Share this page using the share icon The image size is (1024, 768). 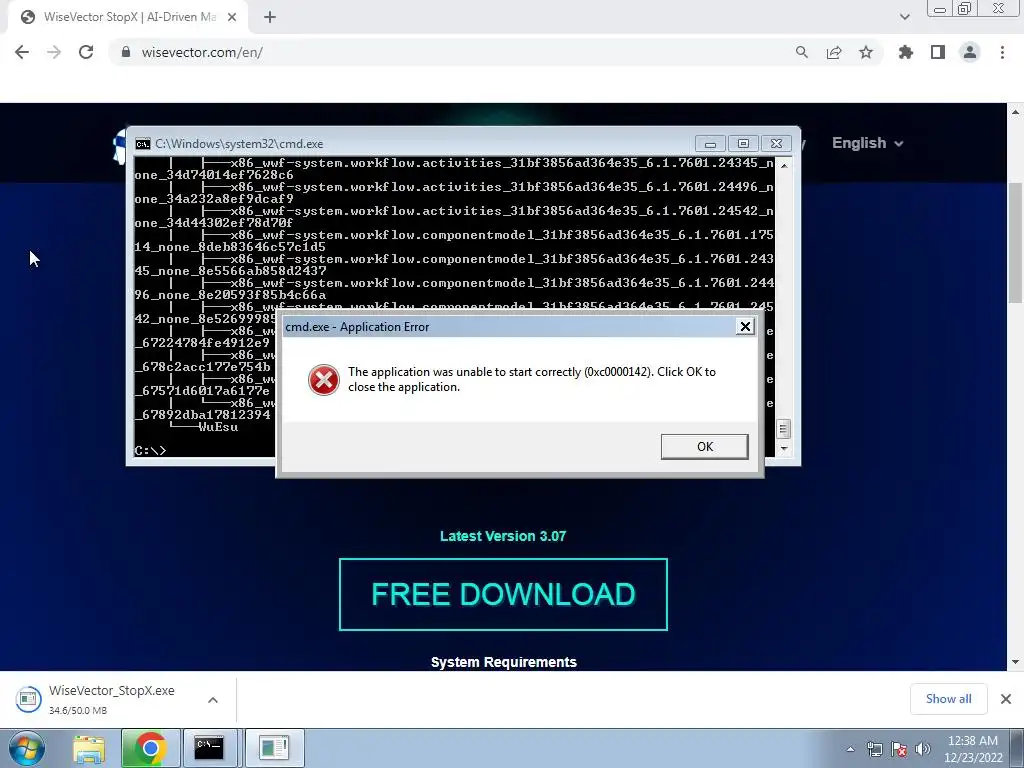point(834,52)
